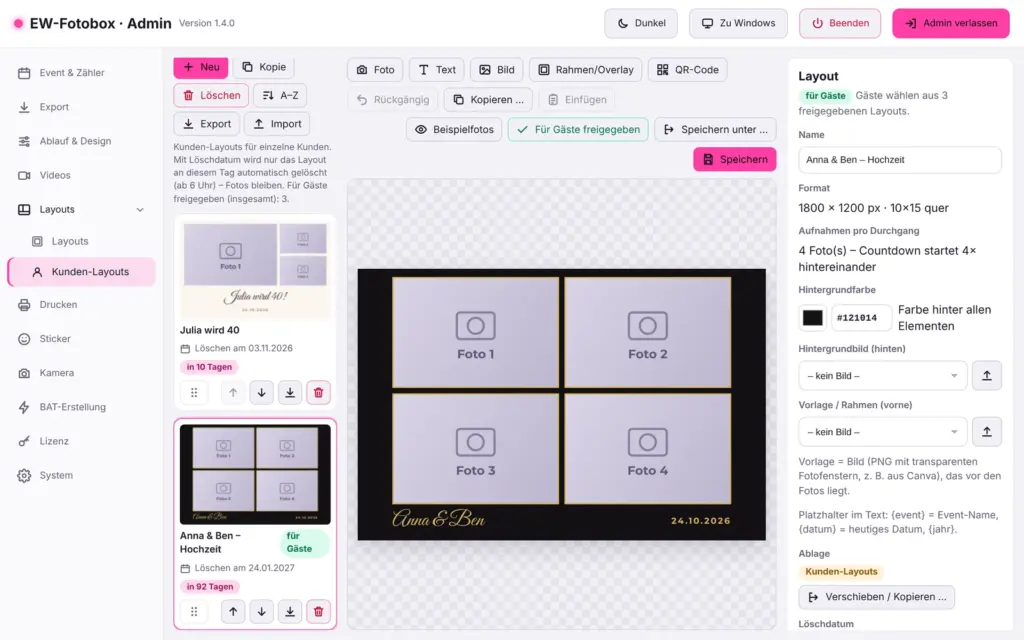This screenshot has width=1024, height=640.
Task: Select the Foto 3 placeholder on canvas
Action: tap(475, 449)
